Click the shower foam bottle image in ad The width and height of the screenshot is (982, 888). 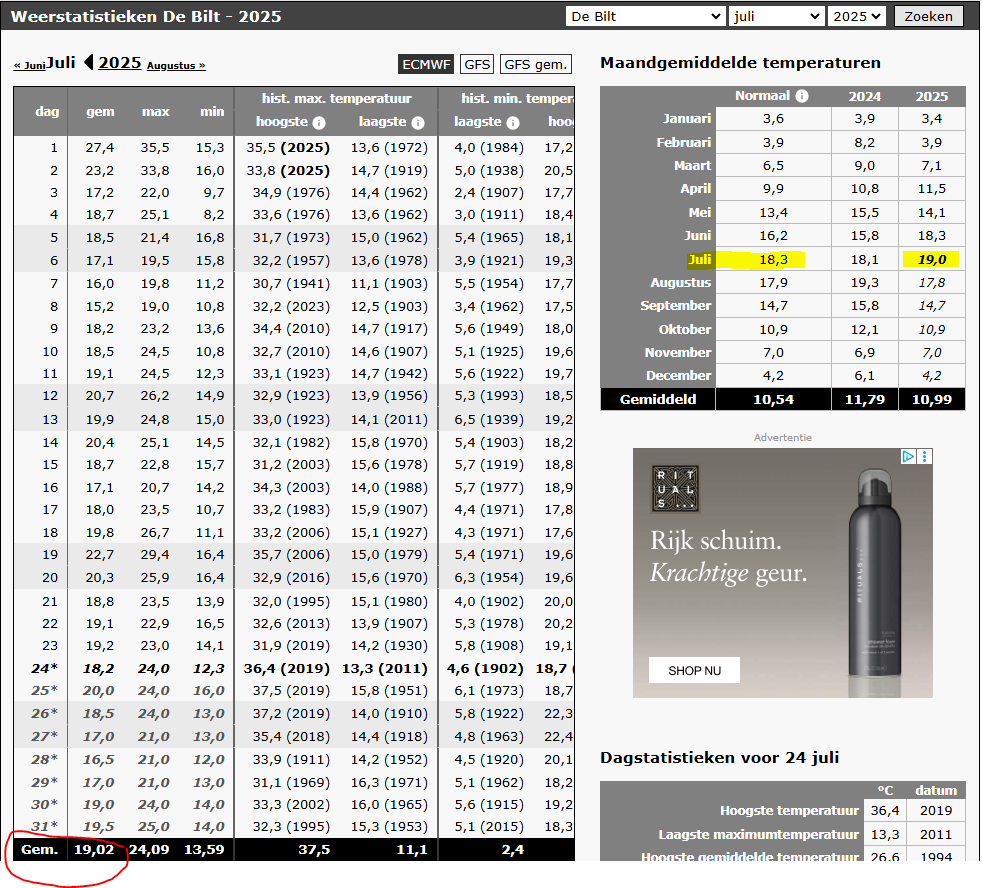click(x=880, y=570)
